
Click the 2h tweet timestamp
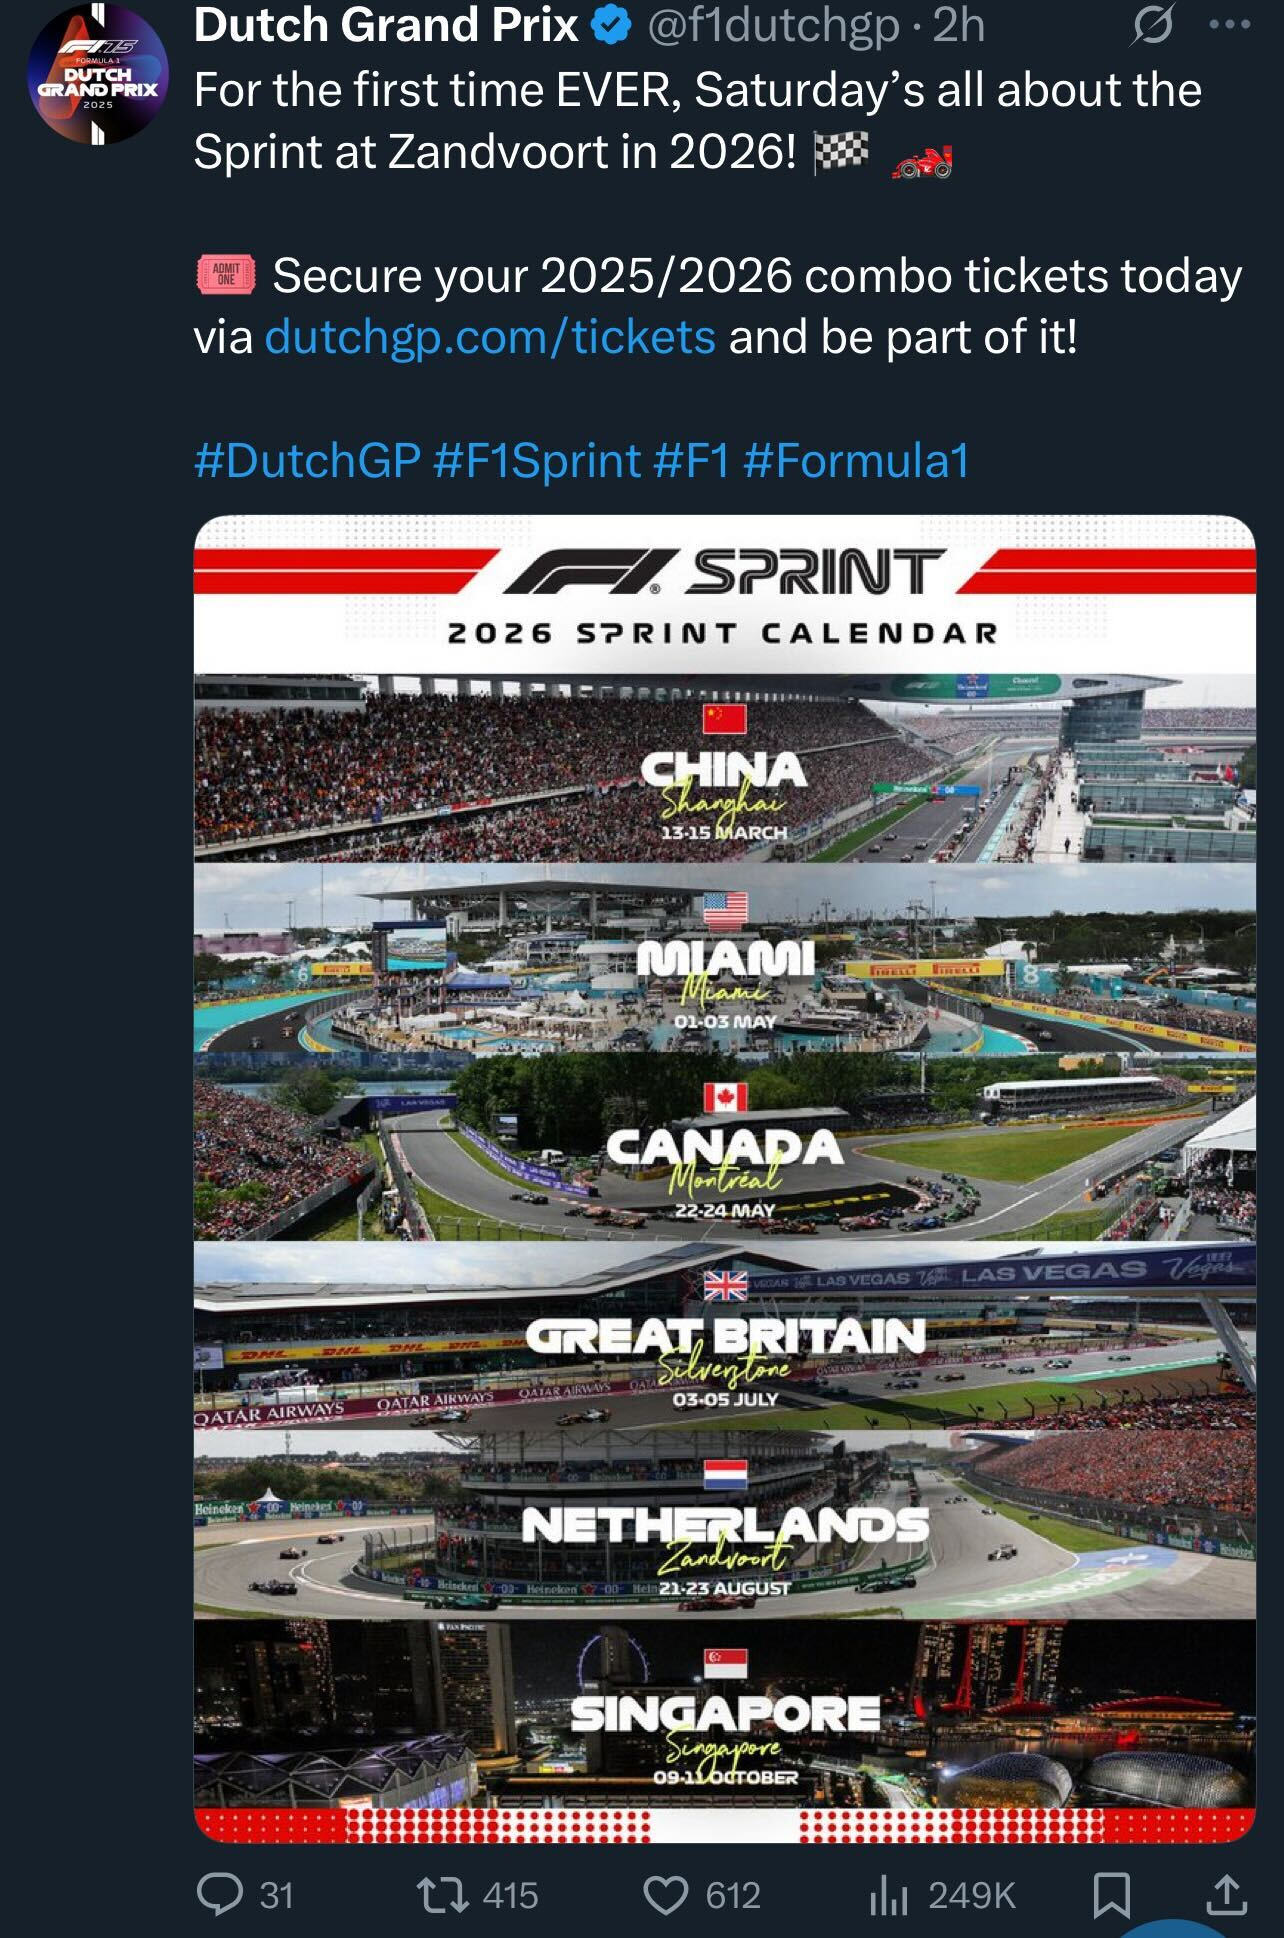pyautogui.click(x=959, y=26)
